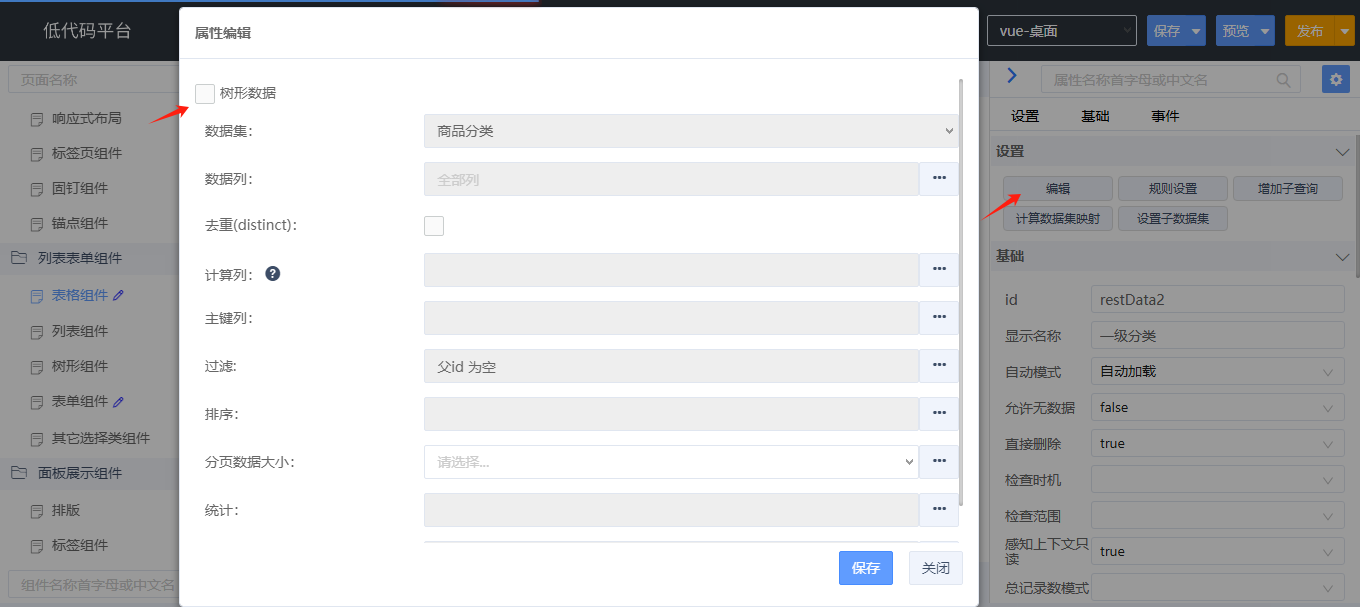Click the 关闭 button in dialog
The height and width of the screenshot is (607, 1360).
[x=936, y=568]
